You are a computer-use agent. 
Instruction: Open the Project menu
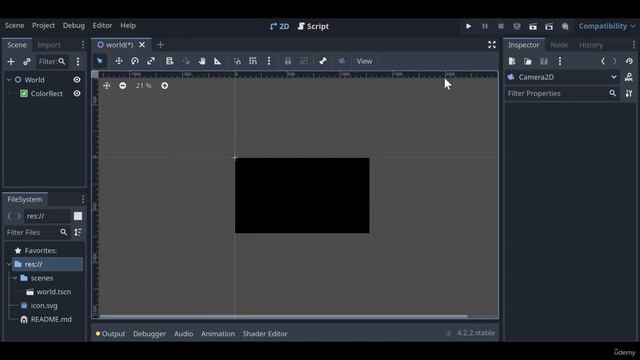[43, 25]
